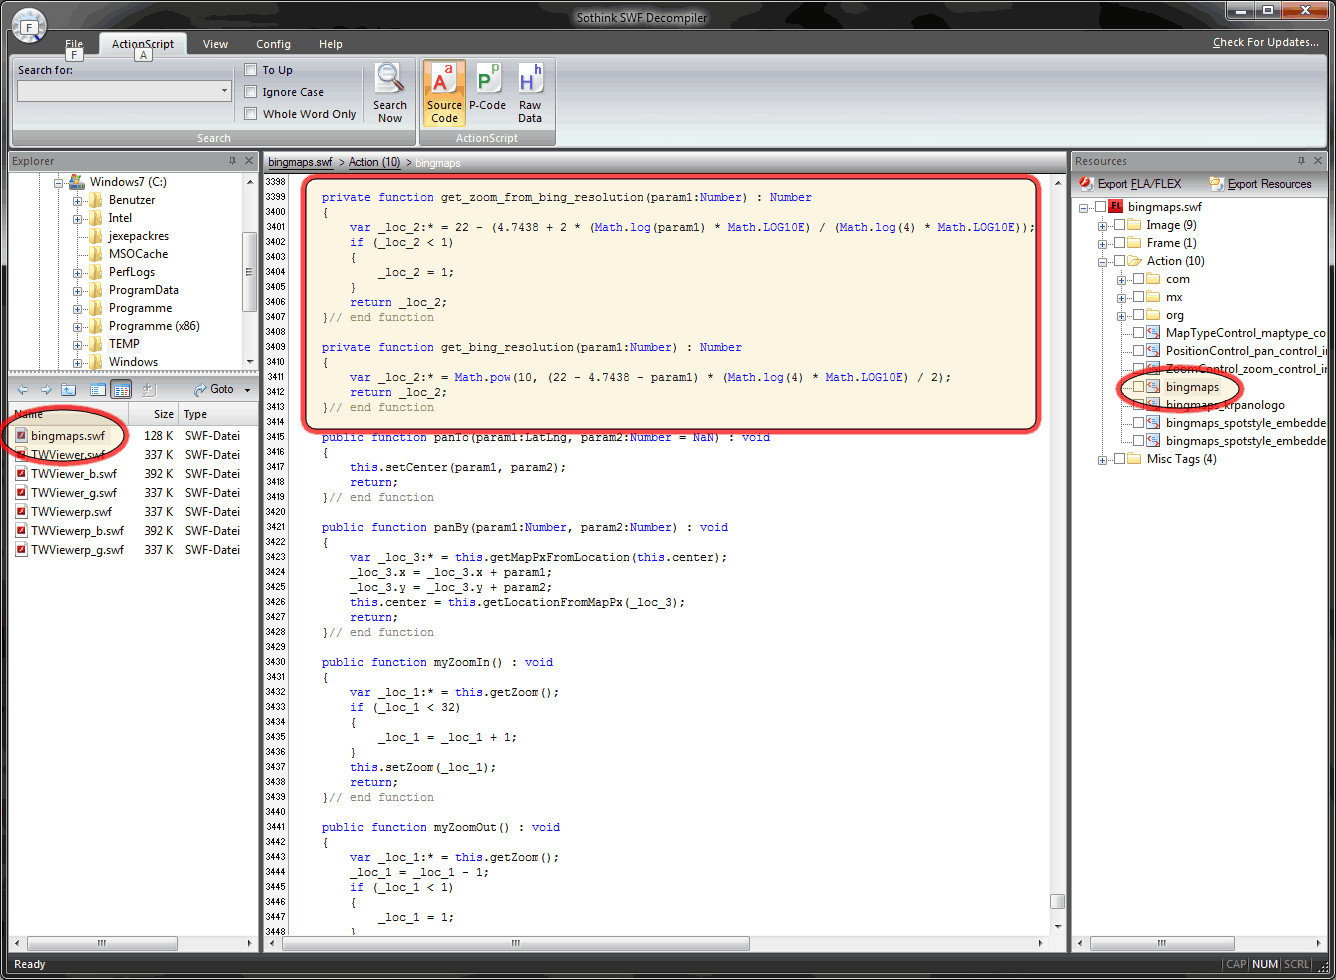Expand the mx folder node
1336x980 pixels.
click(1122, 297)
